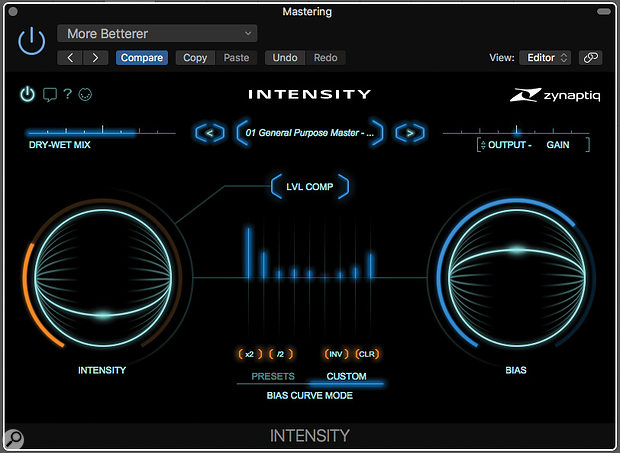Image resolution: width=620 pixels, height=453 pixels.
Task: Click the magnifier zoom icon
Action: pos(14,439)
